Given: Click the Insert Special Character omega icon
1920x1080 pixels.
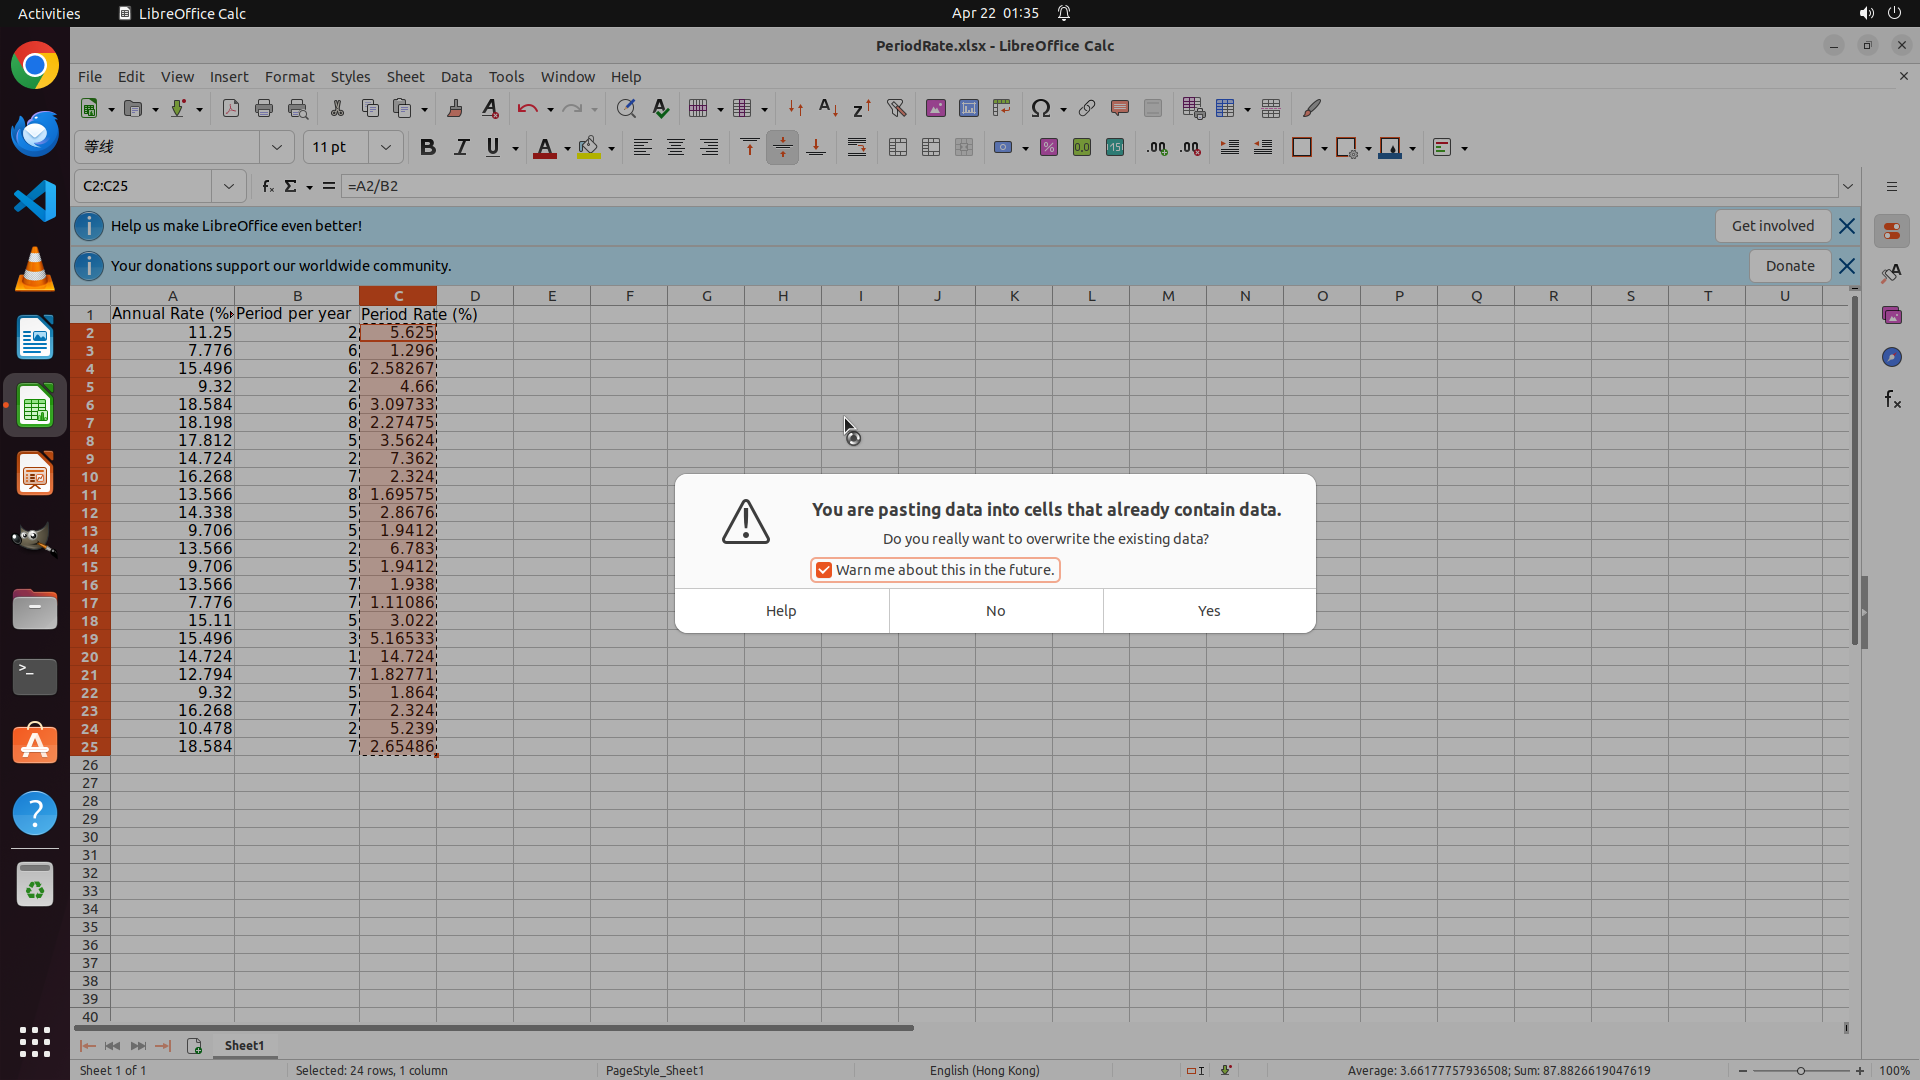Looking at the screenshot, I should point(1040,108).
